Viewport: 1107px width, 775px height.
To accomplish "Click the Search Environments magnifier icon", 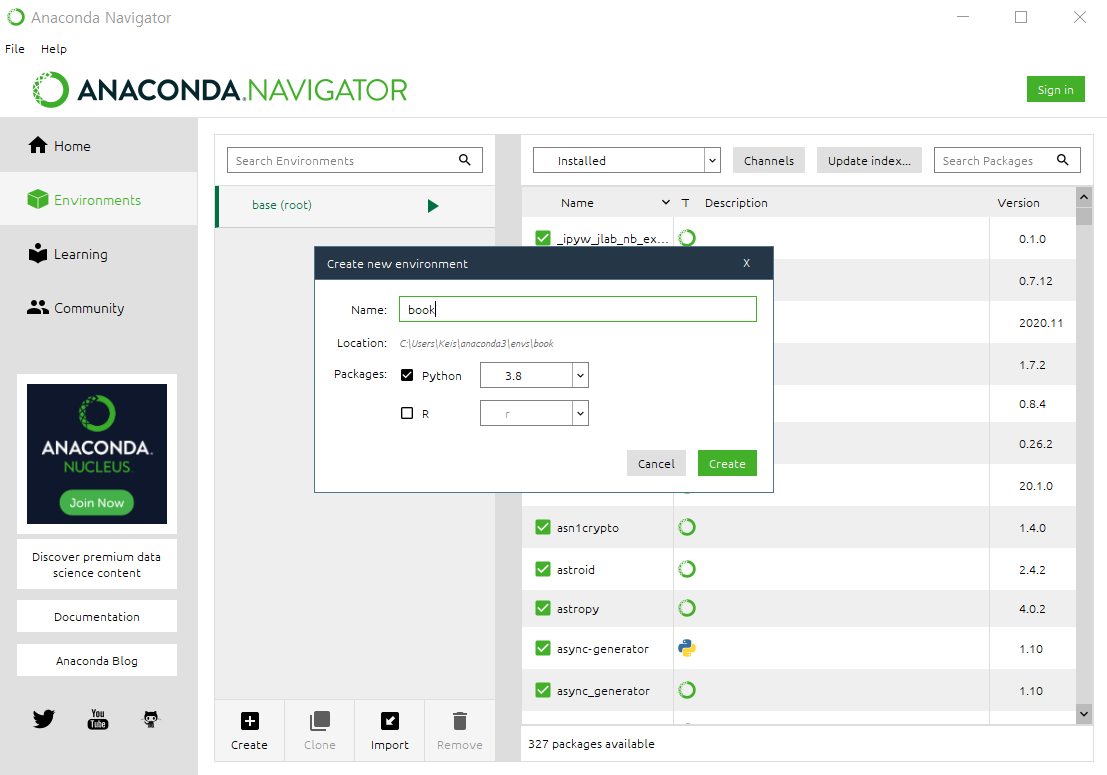I will (x=465, y=160).
